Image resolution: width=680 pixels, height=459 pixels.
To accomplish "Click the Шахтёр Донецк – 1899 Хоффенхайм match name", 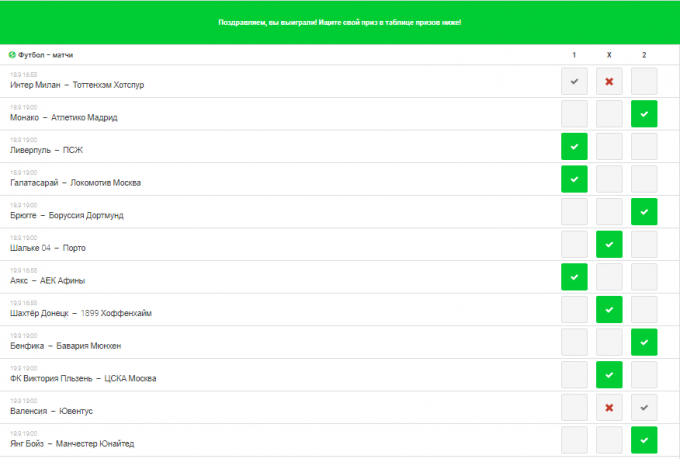I will point(81,313).
